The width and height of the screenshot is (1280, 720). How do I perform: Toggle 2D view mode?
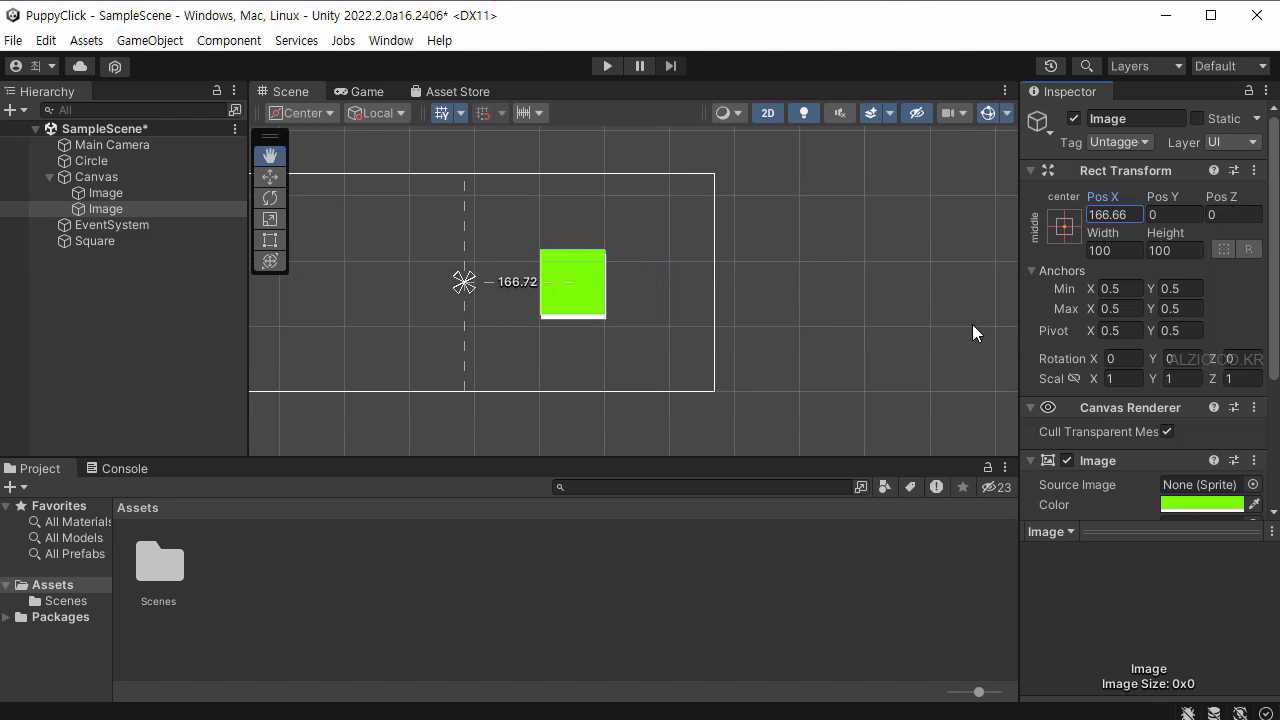[x=768, y=113]
